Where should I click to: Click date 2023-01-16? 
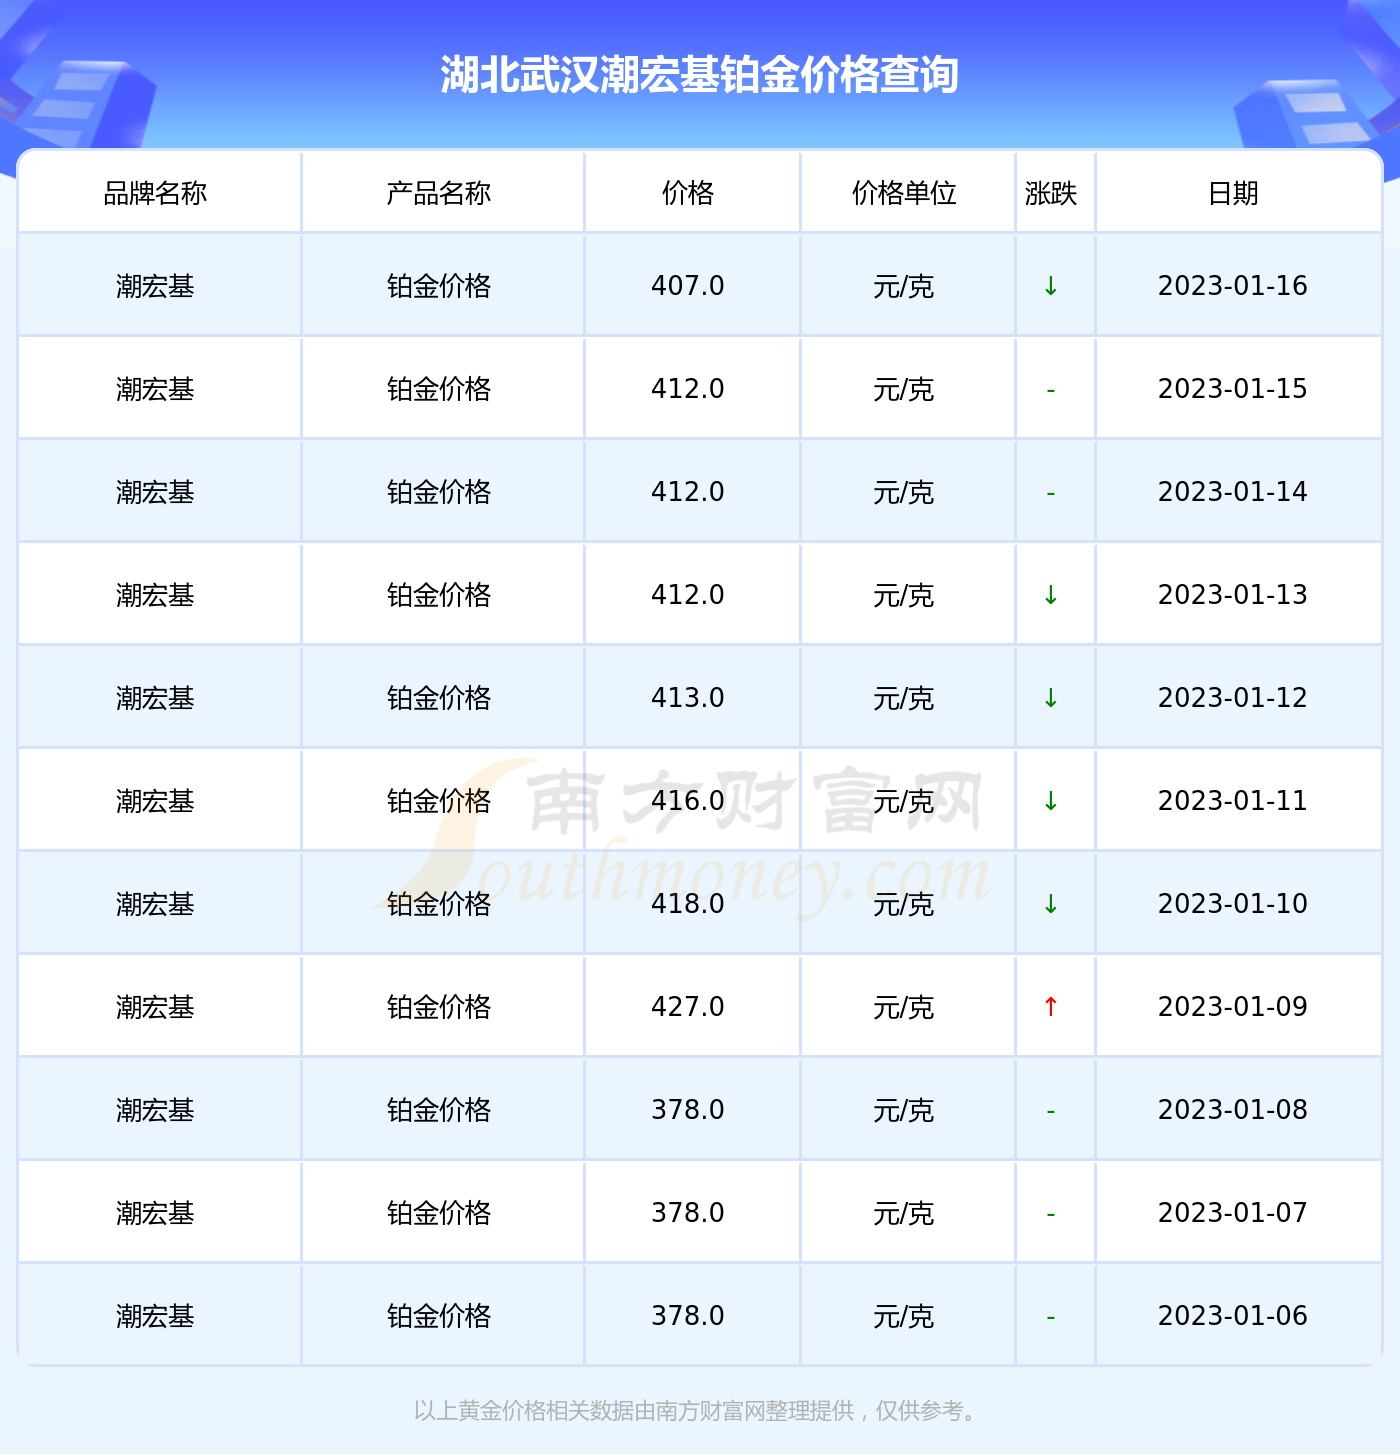[x=1233, y=286]
